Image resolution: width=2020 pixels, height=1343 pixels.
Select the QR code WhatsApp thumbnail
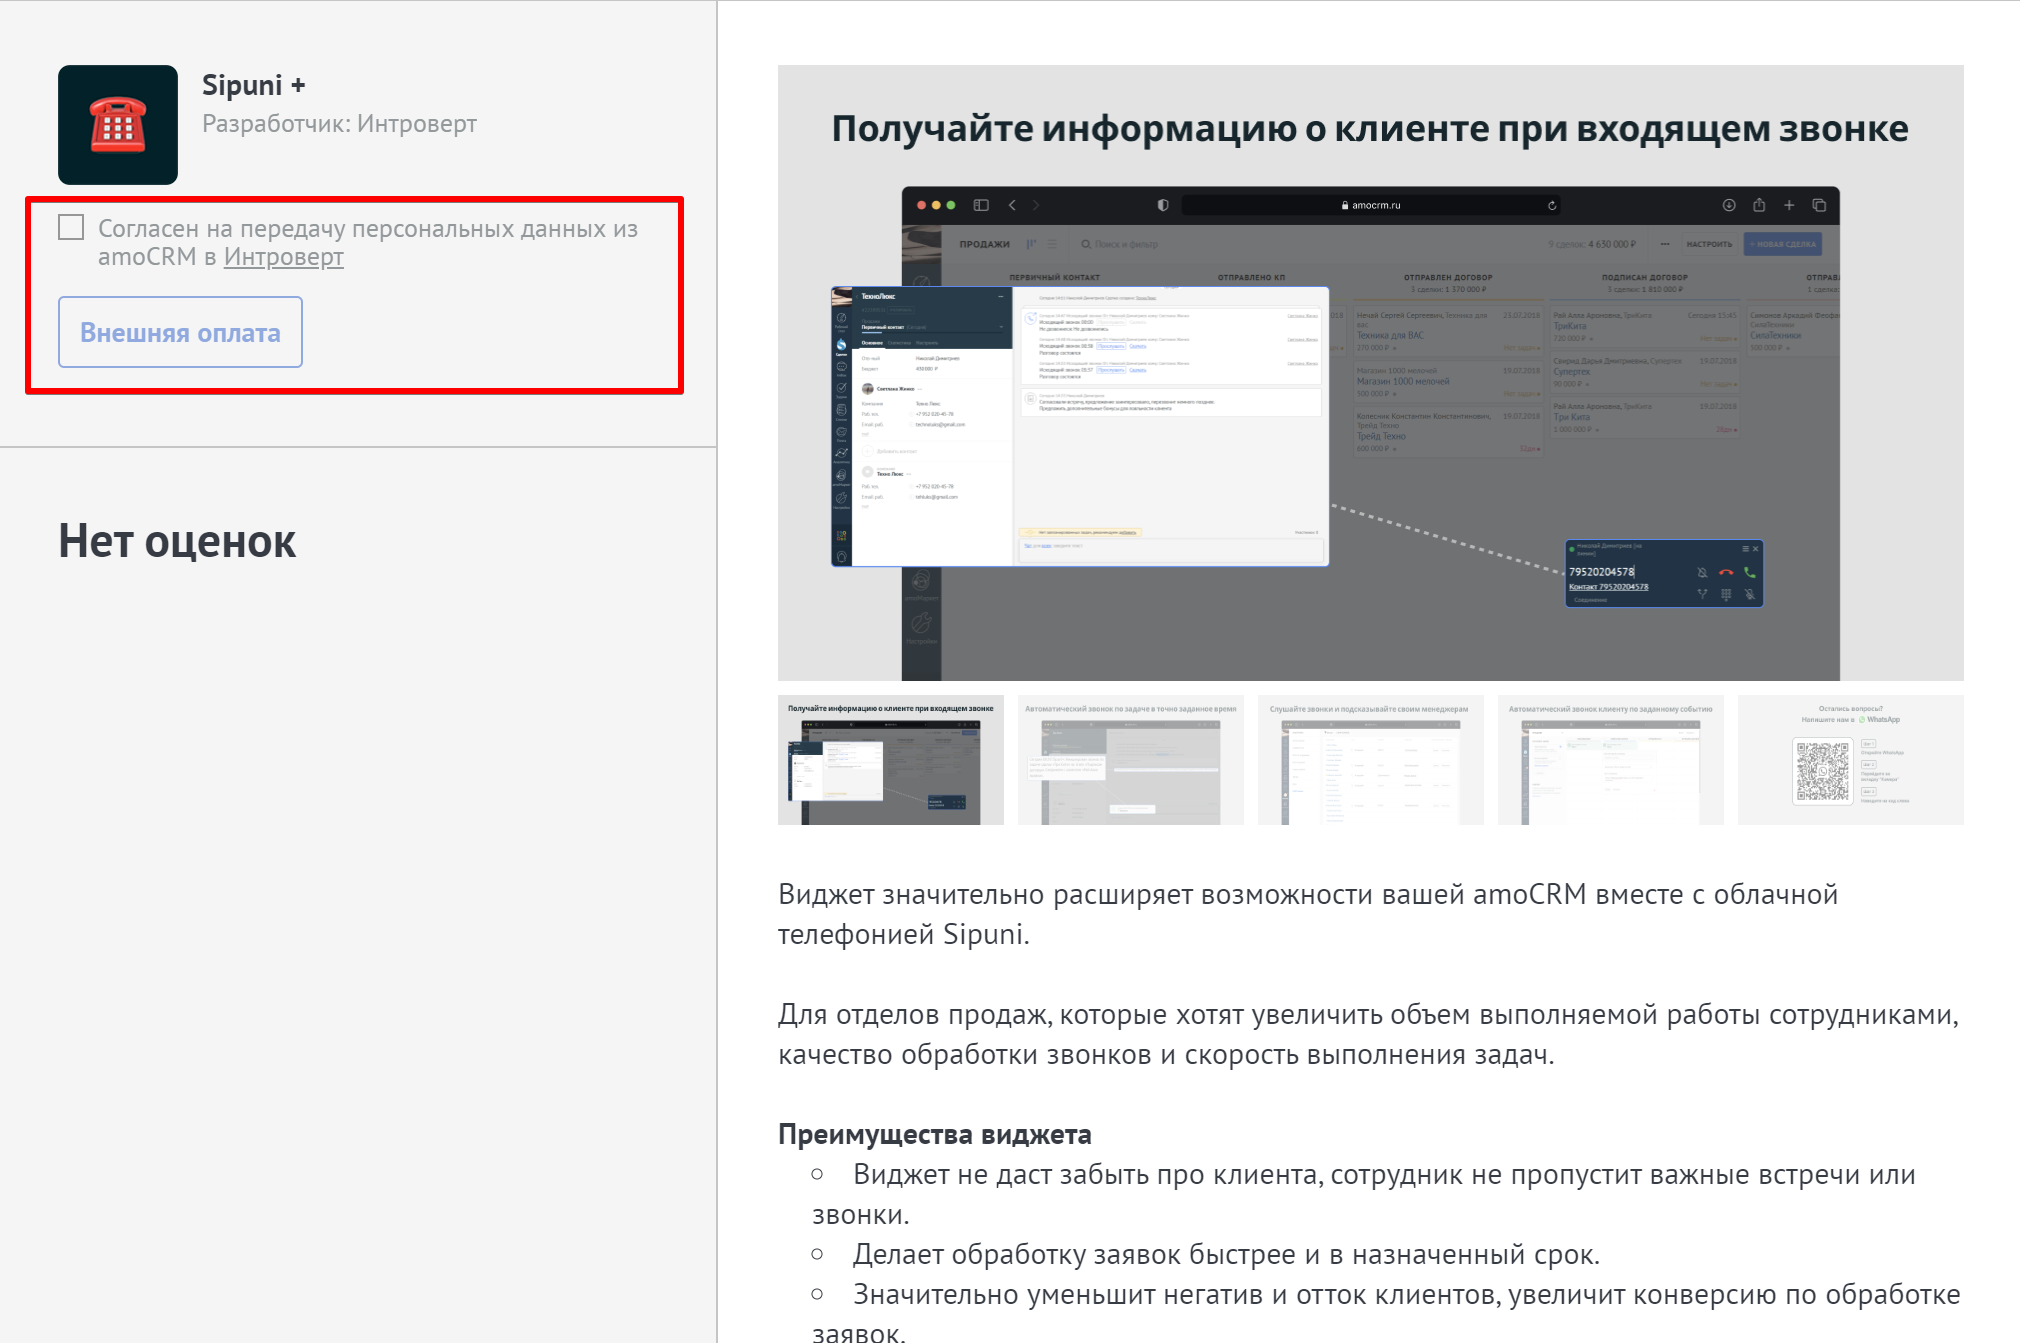coord(1851,760)
